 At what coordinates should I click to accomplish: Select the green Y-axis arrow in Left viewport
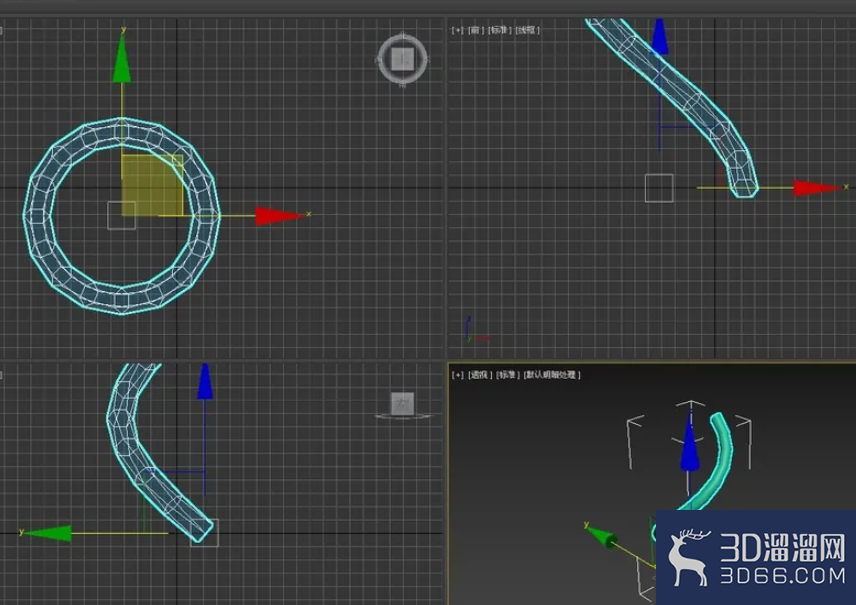47,533
